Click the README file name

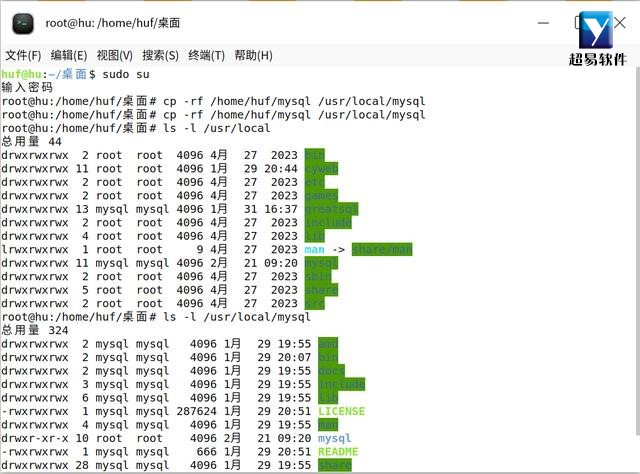338,452
